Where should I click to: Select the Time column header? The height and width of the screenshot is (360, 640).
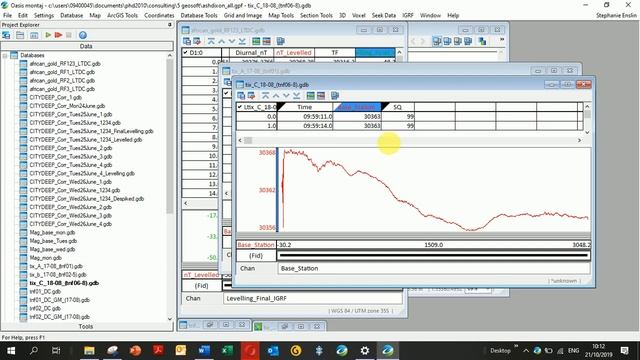pos(305,107)
